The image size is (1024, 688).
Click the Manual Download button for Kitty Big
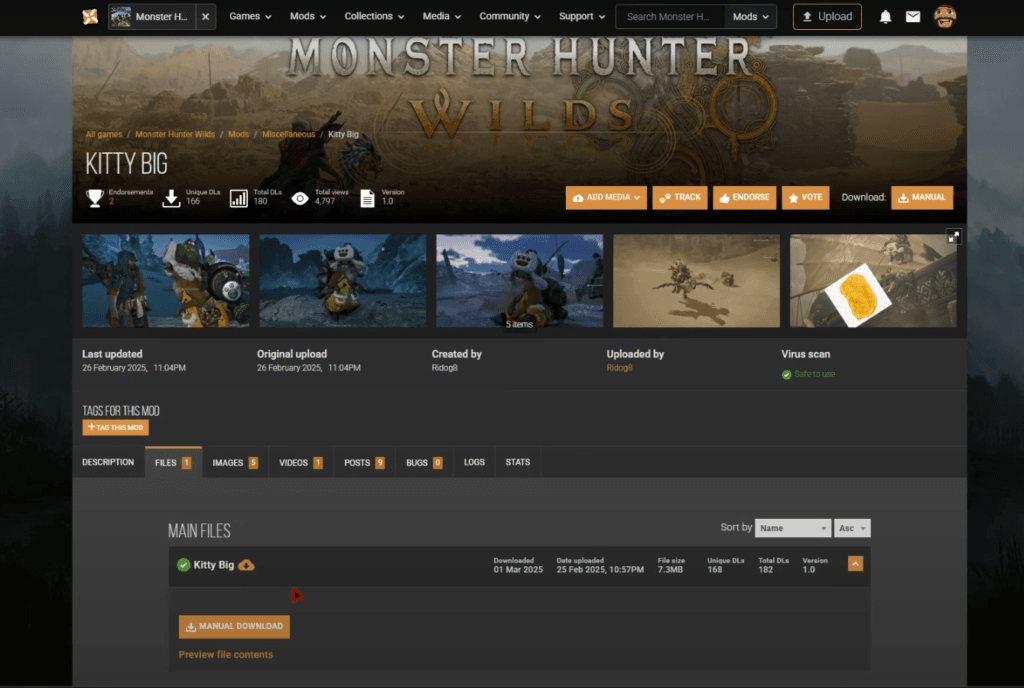point(234,627)
